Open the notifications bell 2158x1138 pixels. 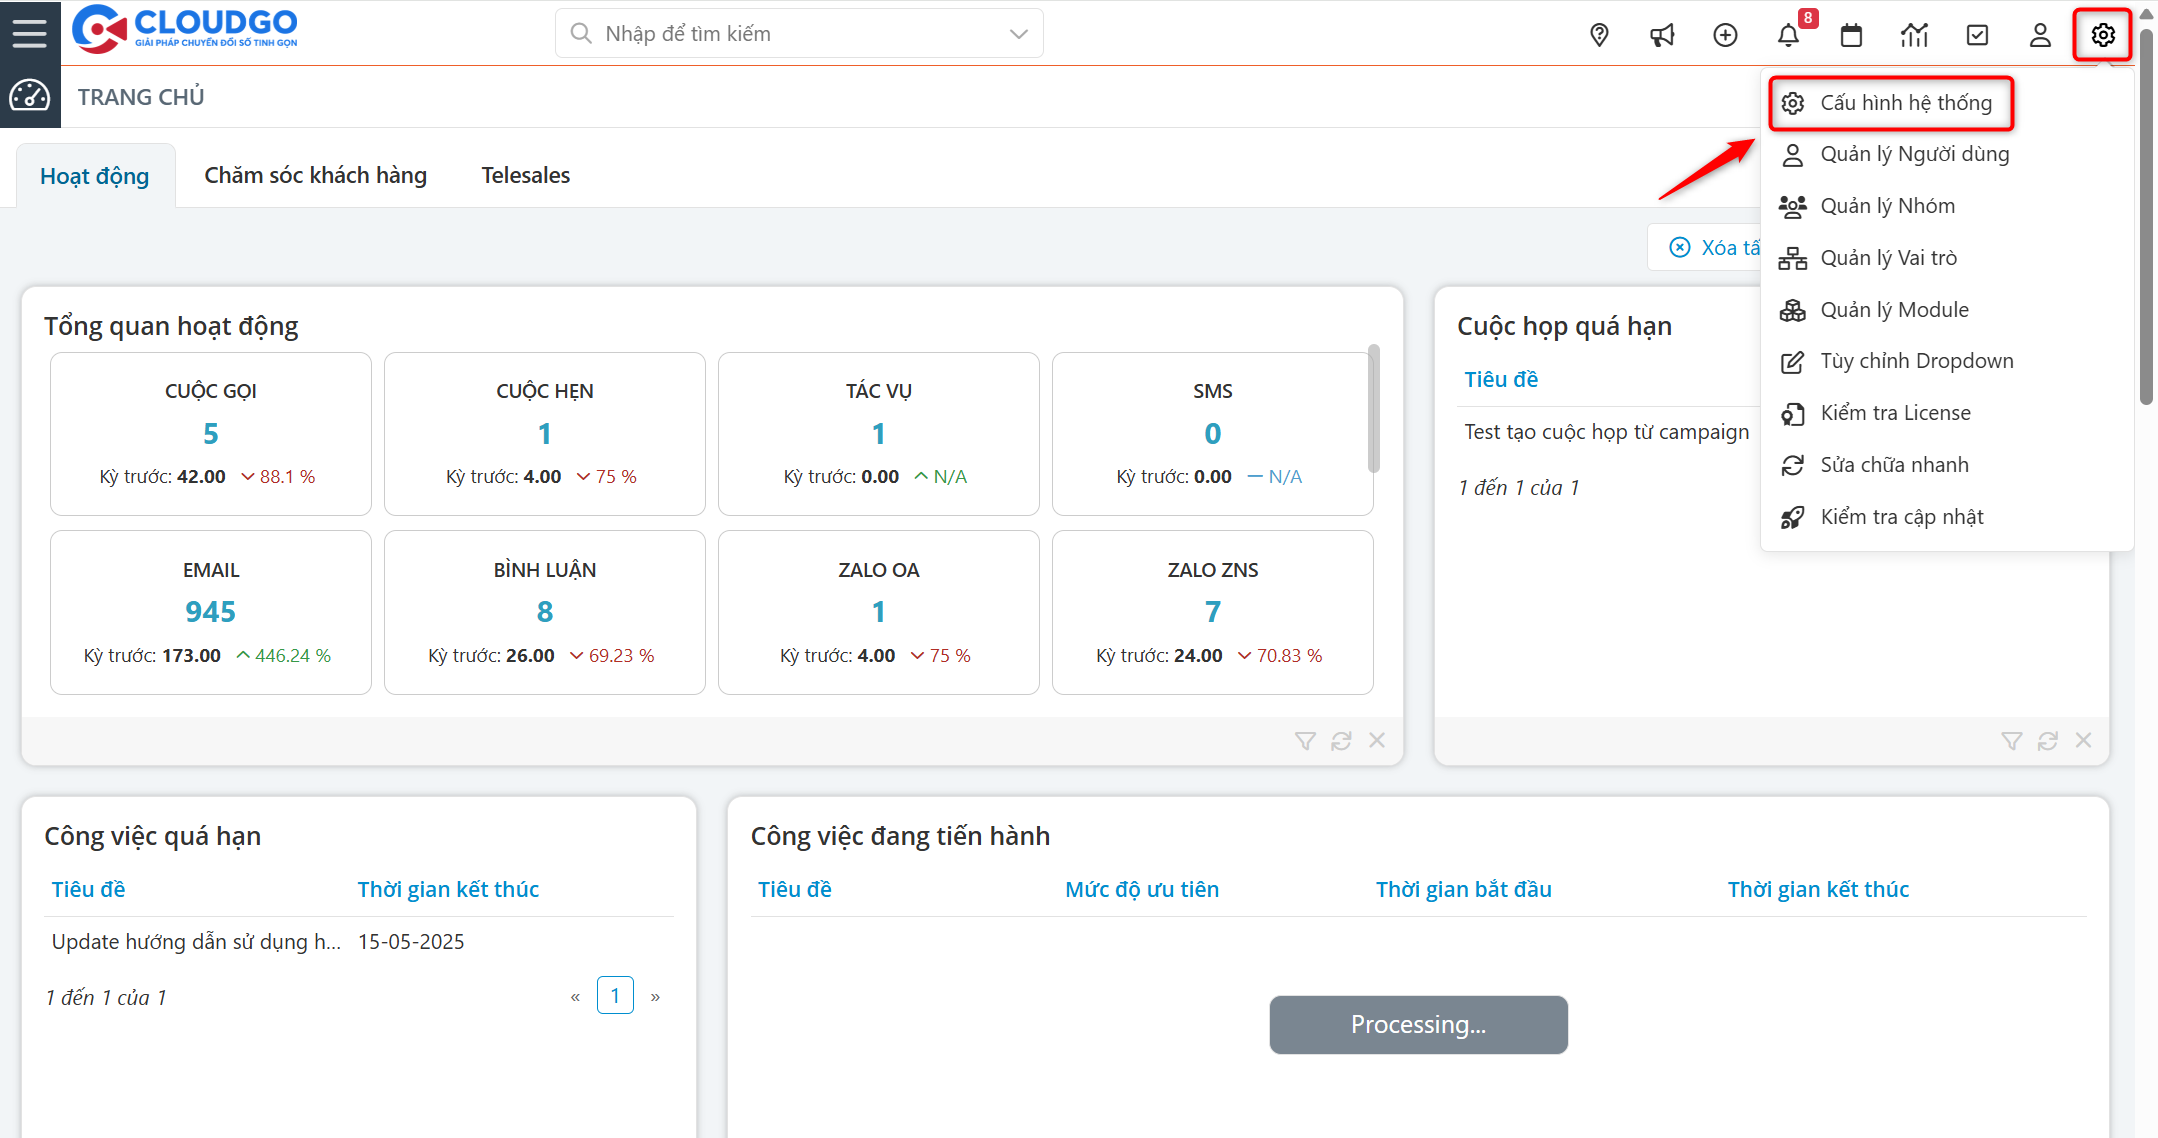click(x=1788, y=35)
